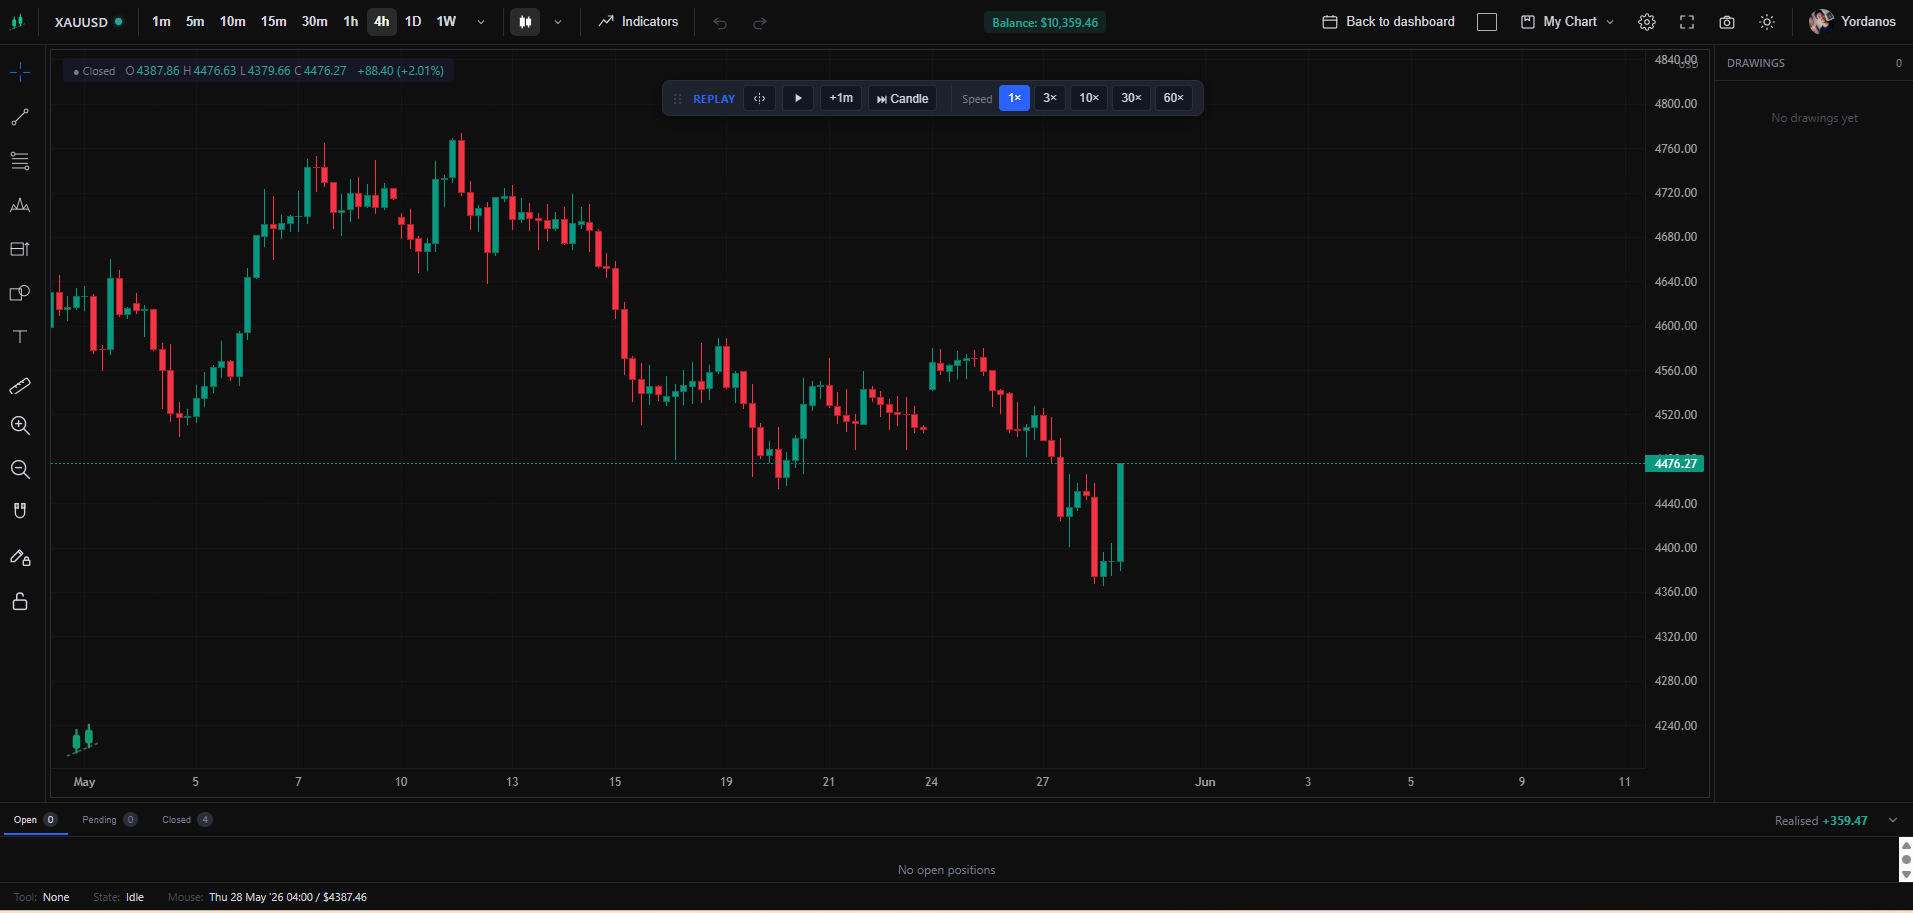
Task: Click Back to dashboard
Action: click(1389, 22)
